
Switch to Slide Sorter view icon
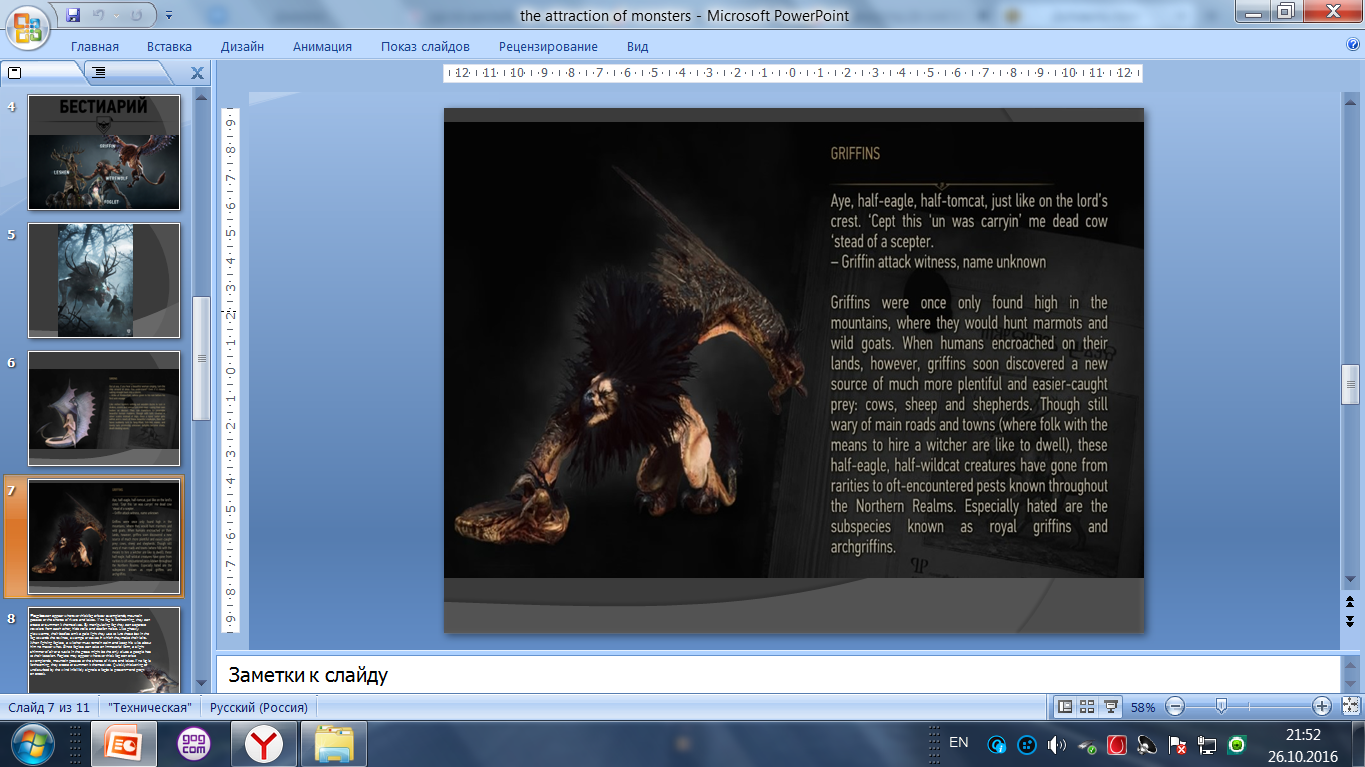tap(1088, 707)
